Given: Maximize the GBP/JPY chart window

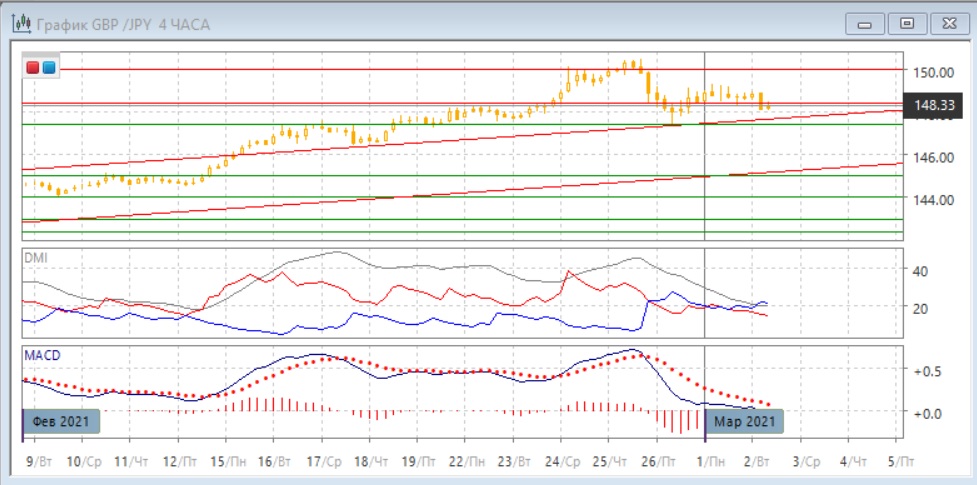Looking at the screenshot, I should [907, 23].
